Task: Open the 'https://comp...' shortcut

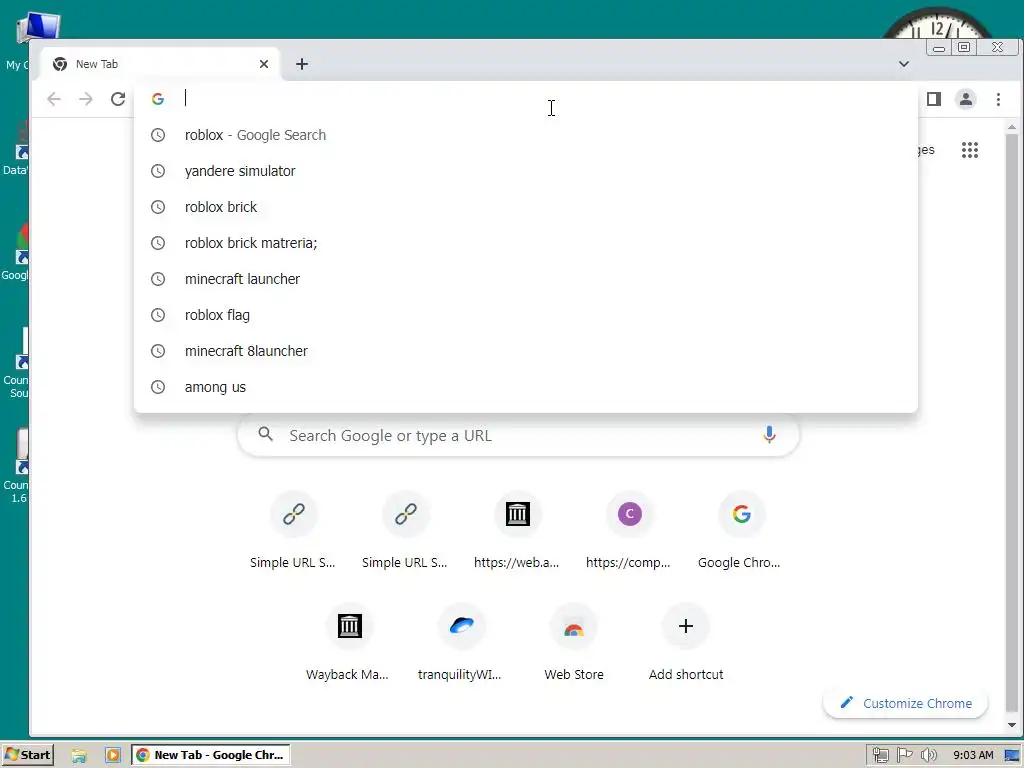Action: coord(630,532)
